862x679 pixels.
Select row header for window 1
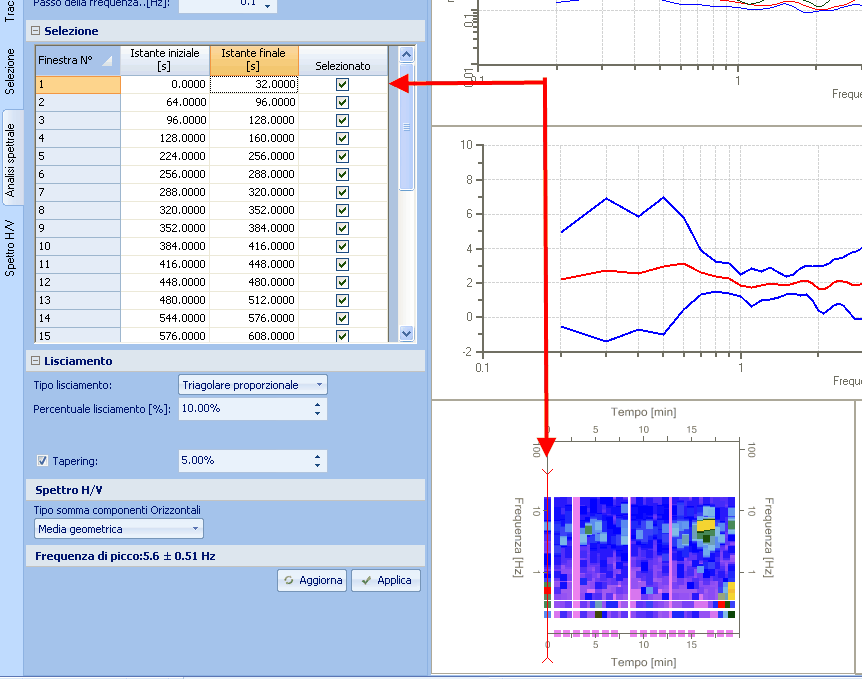[78, 84]
